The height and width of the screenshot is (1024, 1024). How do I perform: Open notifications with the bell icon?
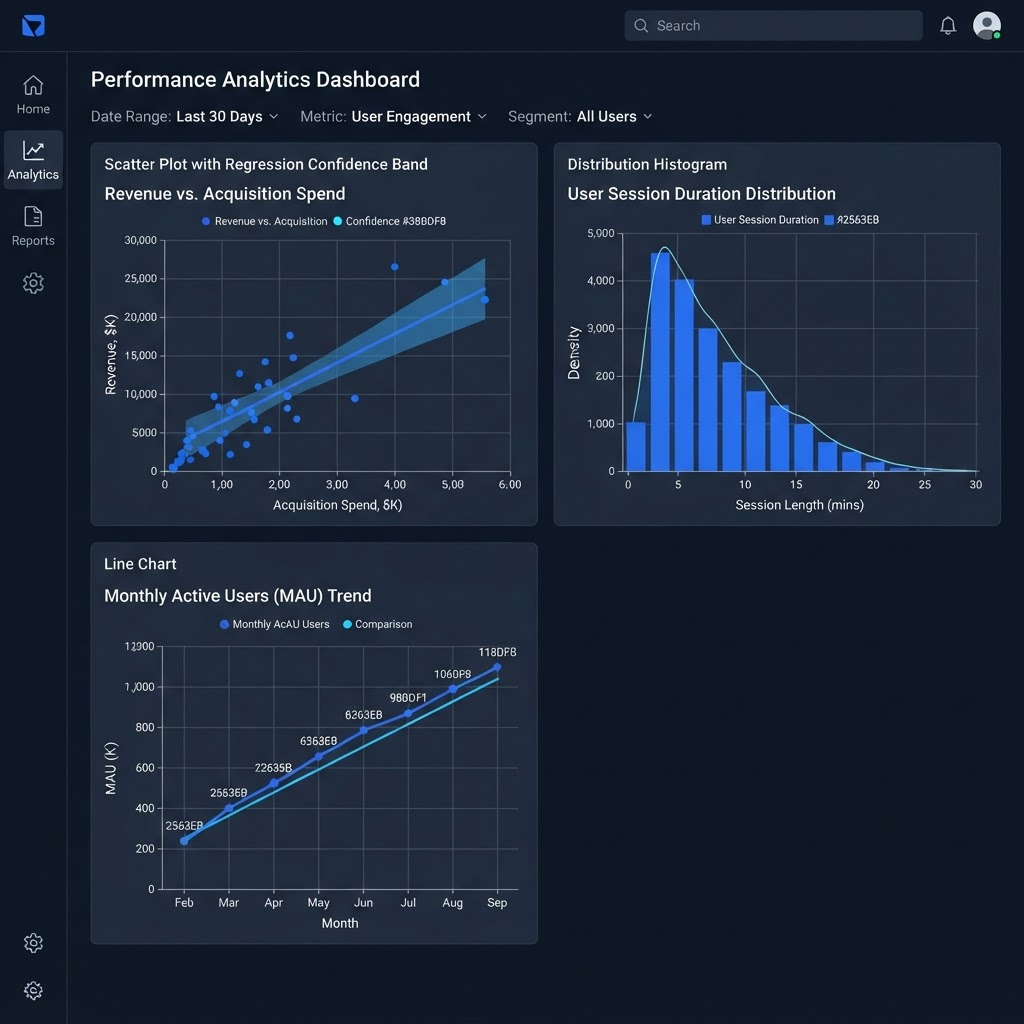[x=948, y=25]
